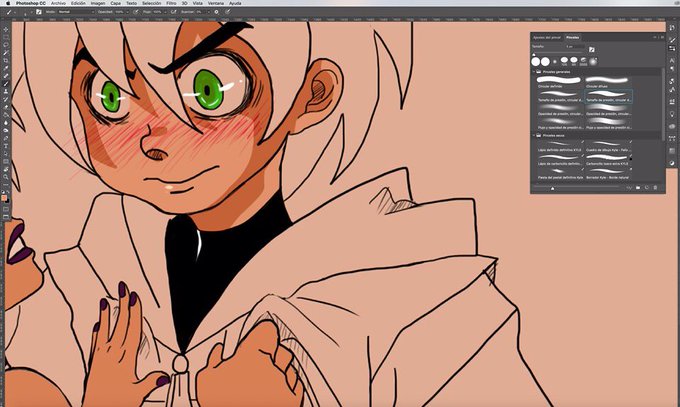
Task: Select the Clone Stamp tool
Action: [x=6, y=92]
